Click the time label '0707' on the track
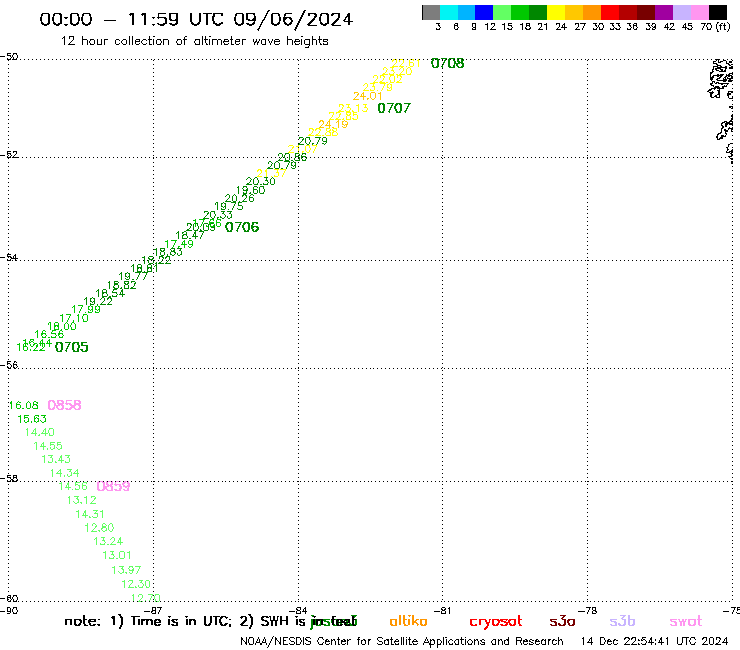This screenshot has height=650, width=740. tap(394, 108)
